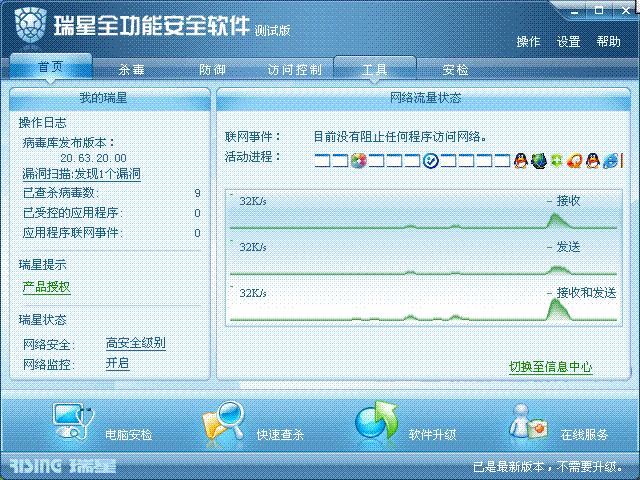Image resolution: width=640 pixels, height=480 pixels.
Task: Click the 发送 traffic graph
Action: click(x=424, y=258)
